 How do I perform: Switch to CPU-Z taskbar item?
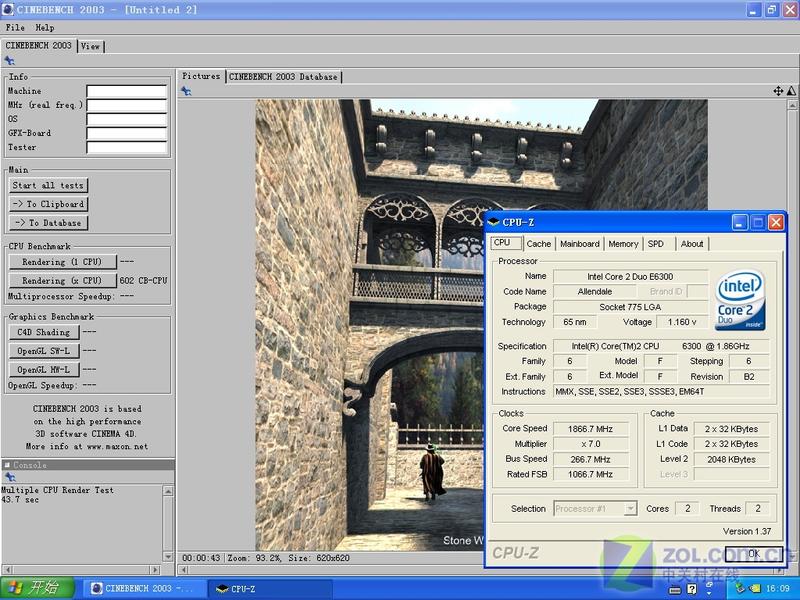click(270, 589)
